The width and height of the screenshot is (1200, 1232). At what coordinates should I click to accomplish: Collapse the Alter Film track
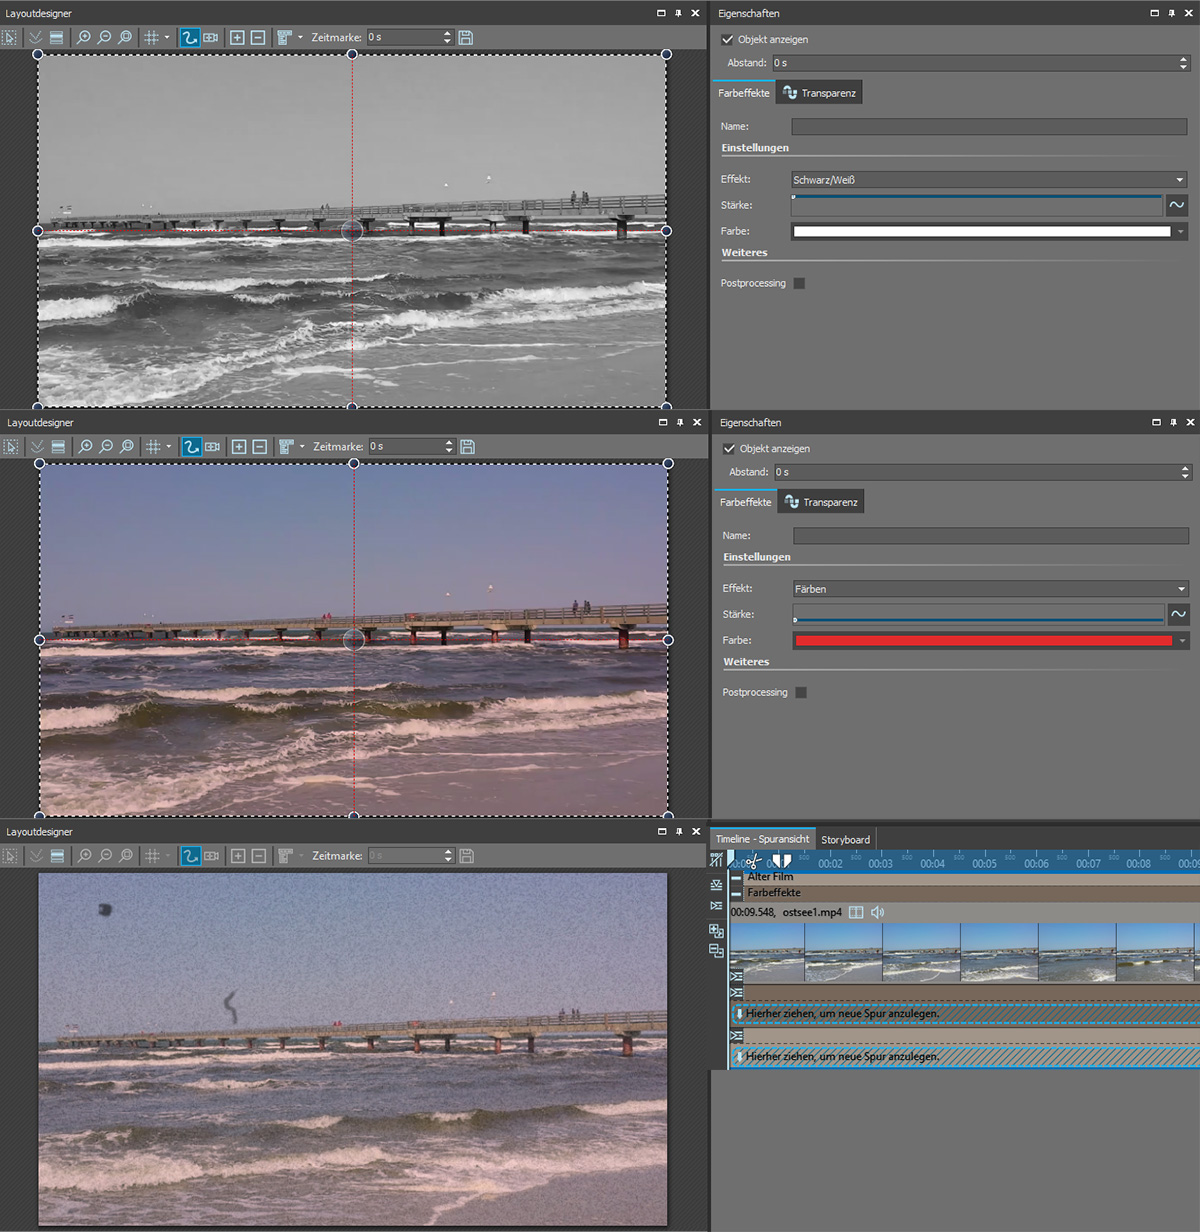[x=737, y=877]
